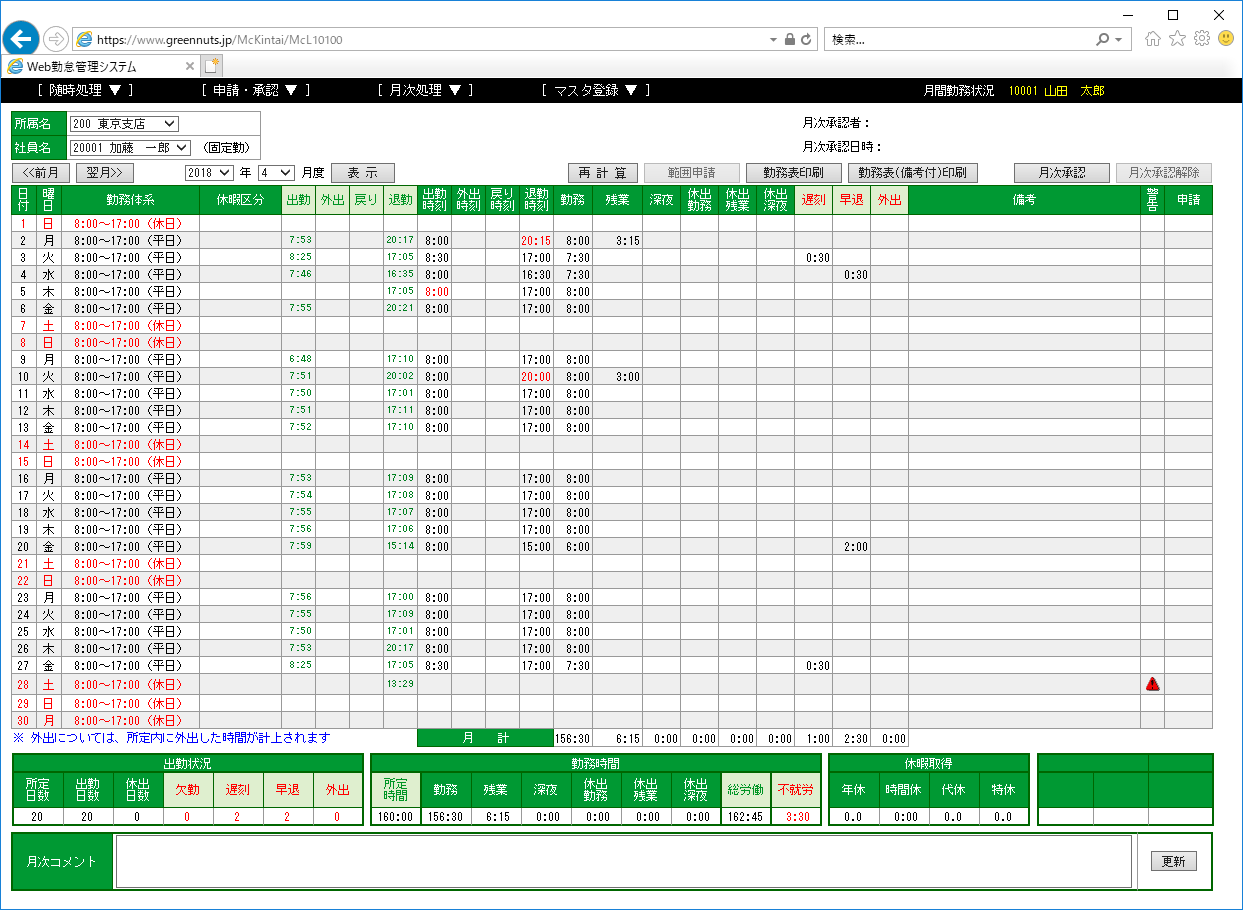
Task: Click the red warning icon on day 28
Action: pos(1152,684)
